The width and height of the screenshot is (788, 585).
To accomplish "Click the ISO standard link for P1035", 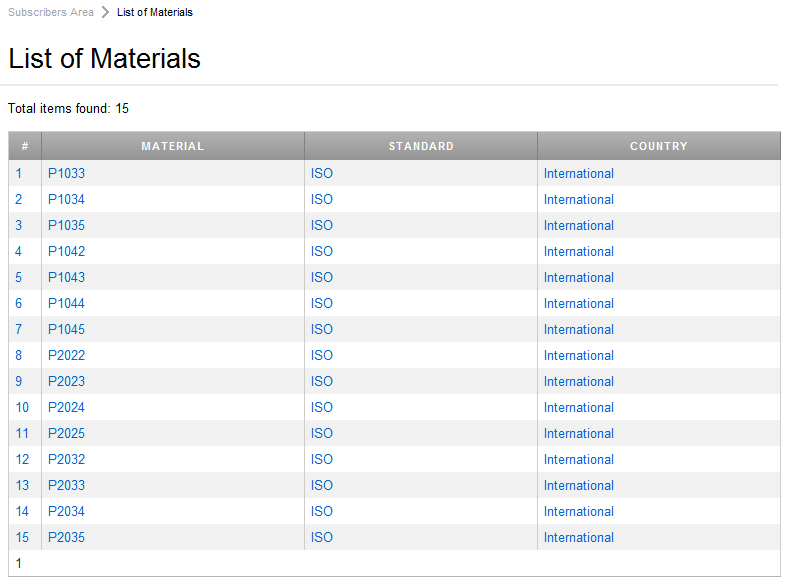I will pos(322,225).
